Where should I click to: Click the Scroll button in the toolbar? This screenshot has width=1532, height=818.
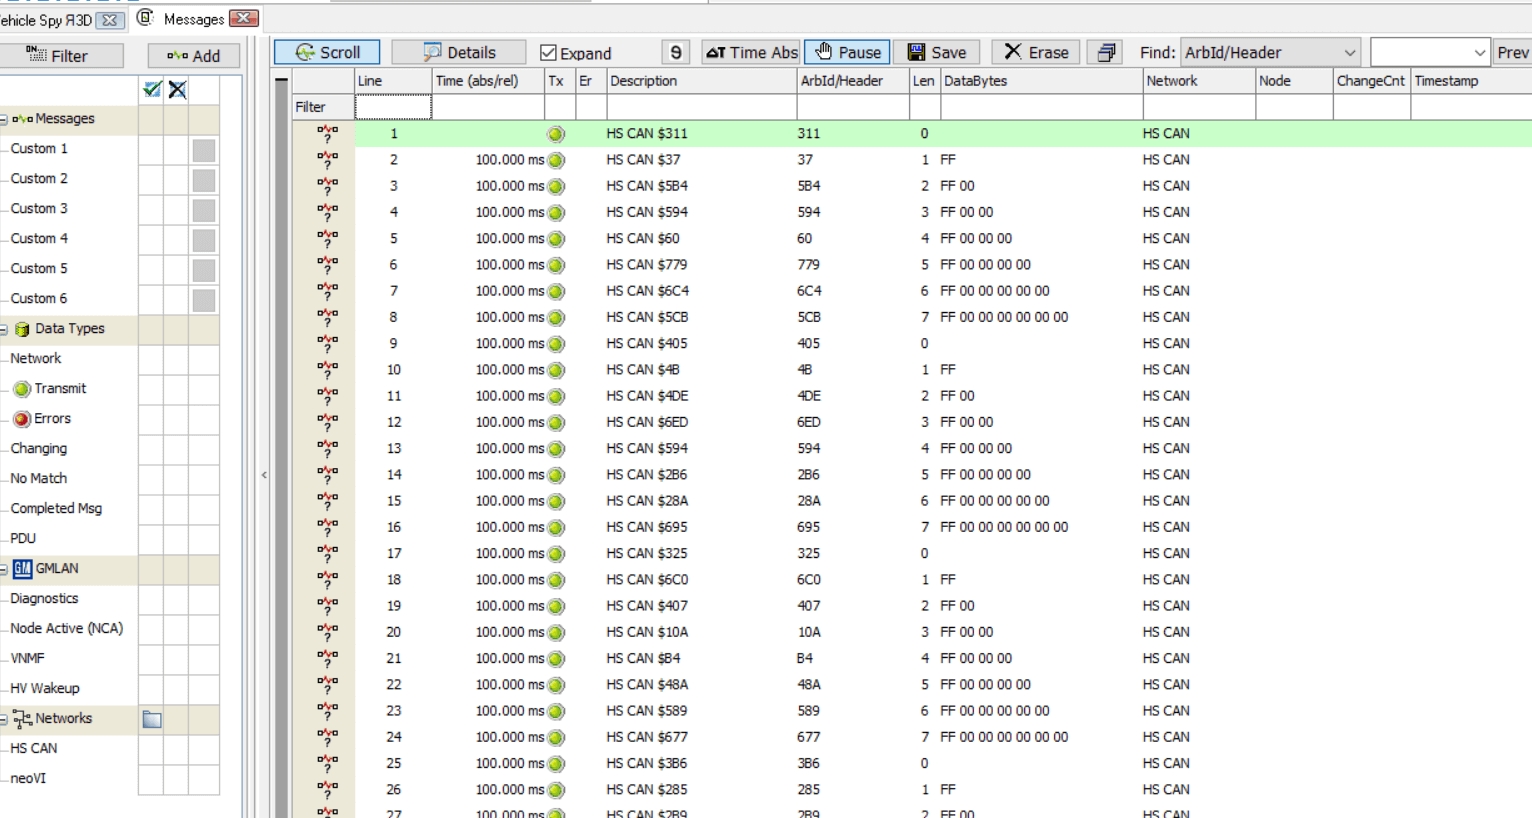tap(327, 53)
